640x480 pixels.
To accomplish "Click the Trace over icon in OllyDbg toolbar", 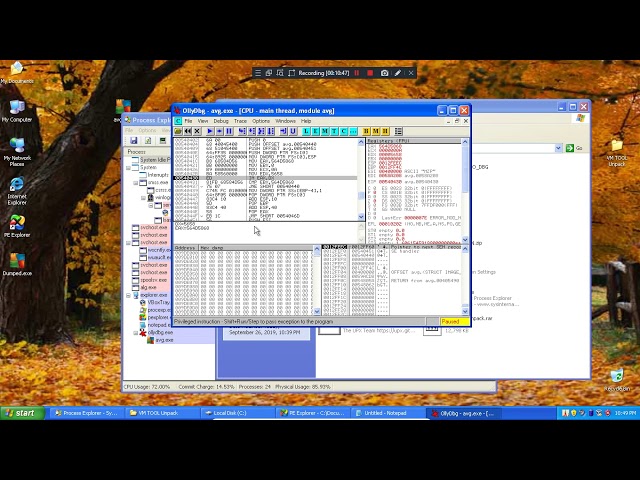I will (271, 131).
